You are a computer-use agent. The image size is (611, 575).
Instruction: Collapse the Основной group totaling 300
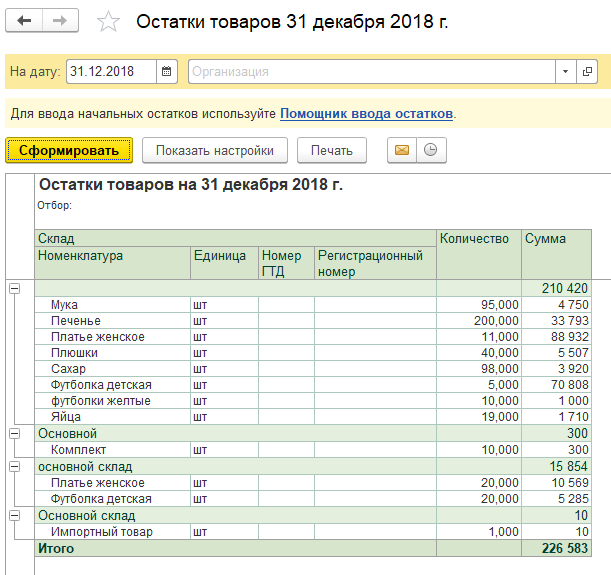click(x=15, y=433)
